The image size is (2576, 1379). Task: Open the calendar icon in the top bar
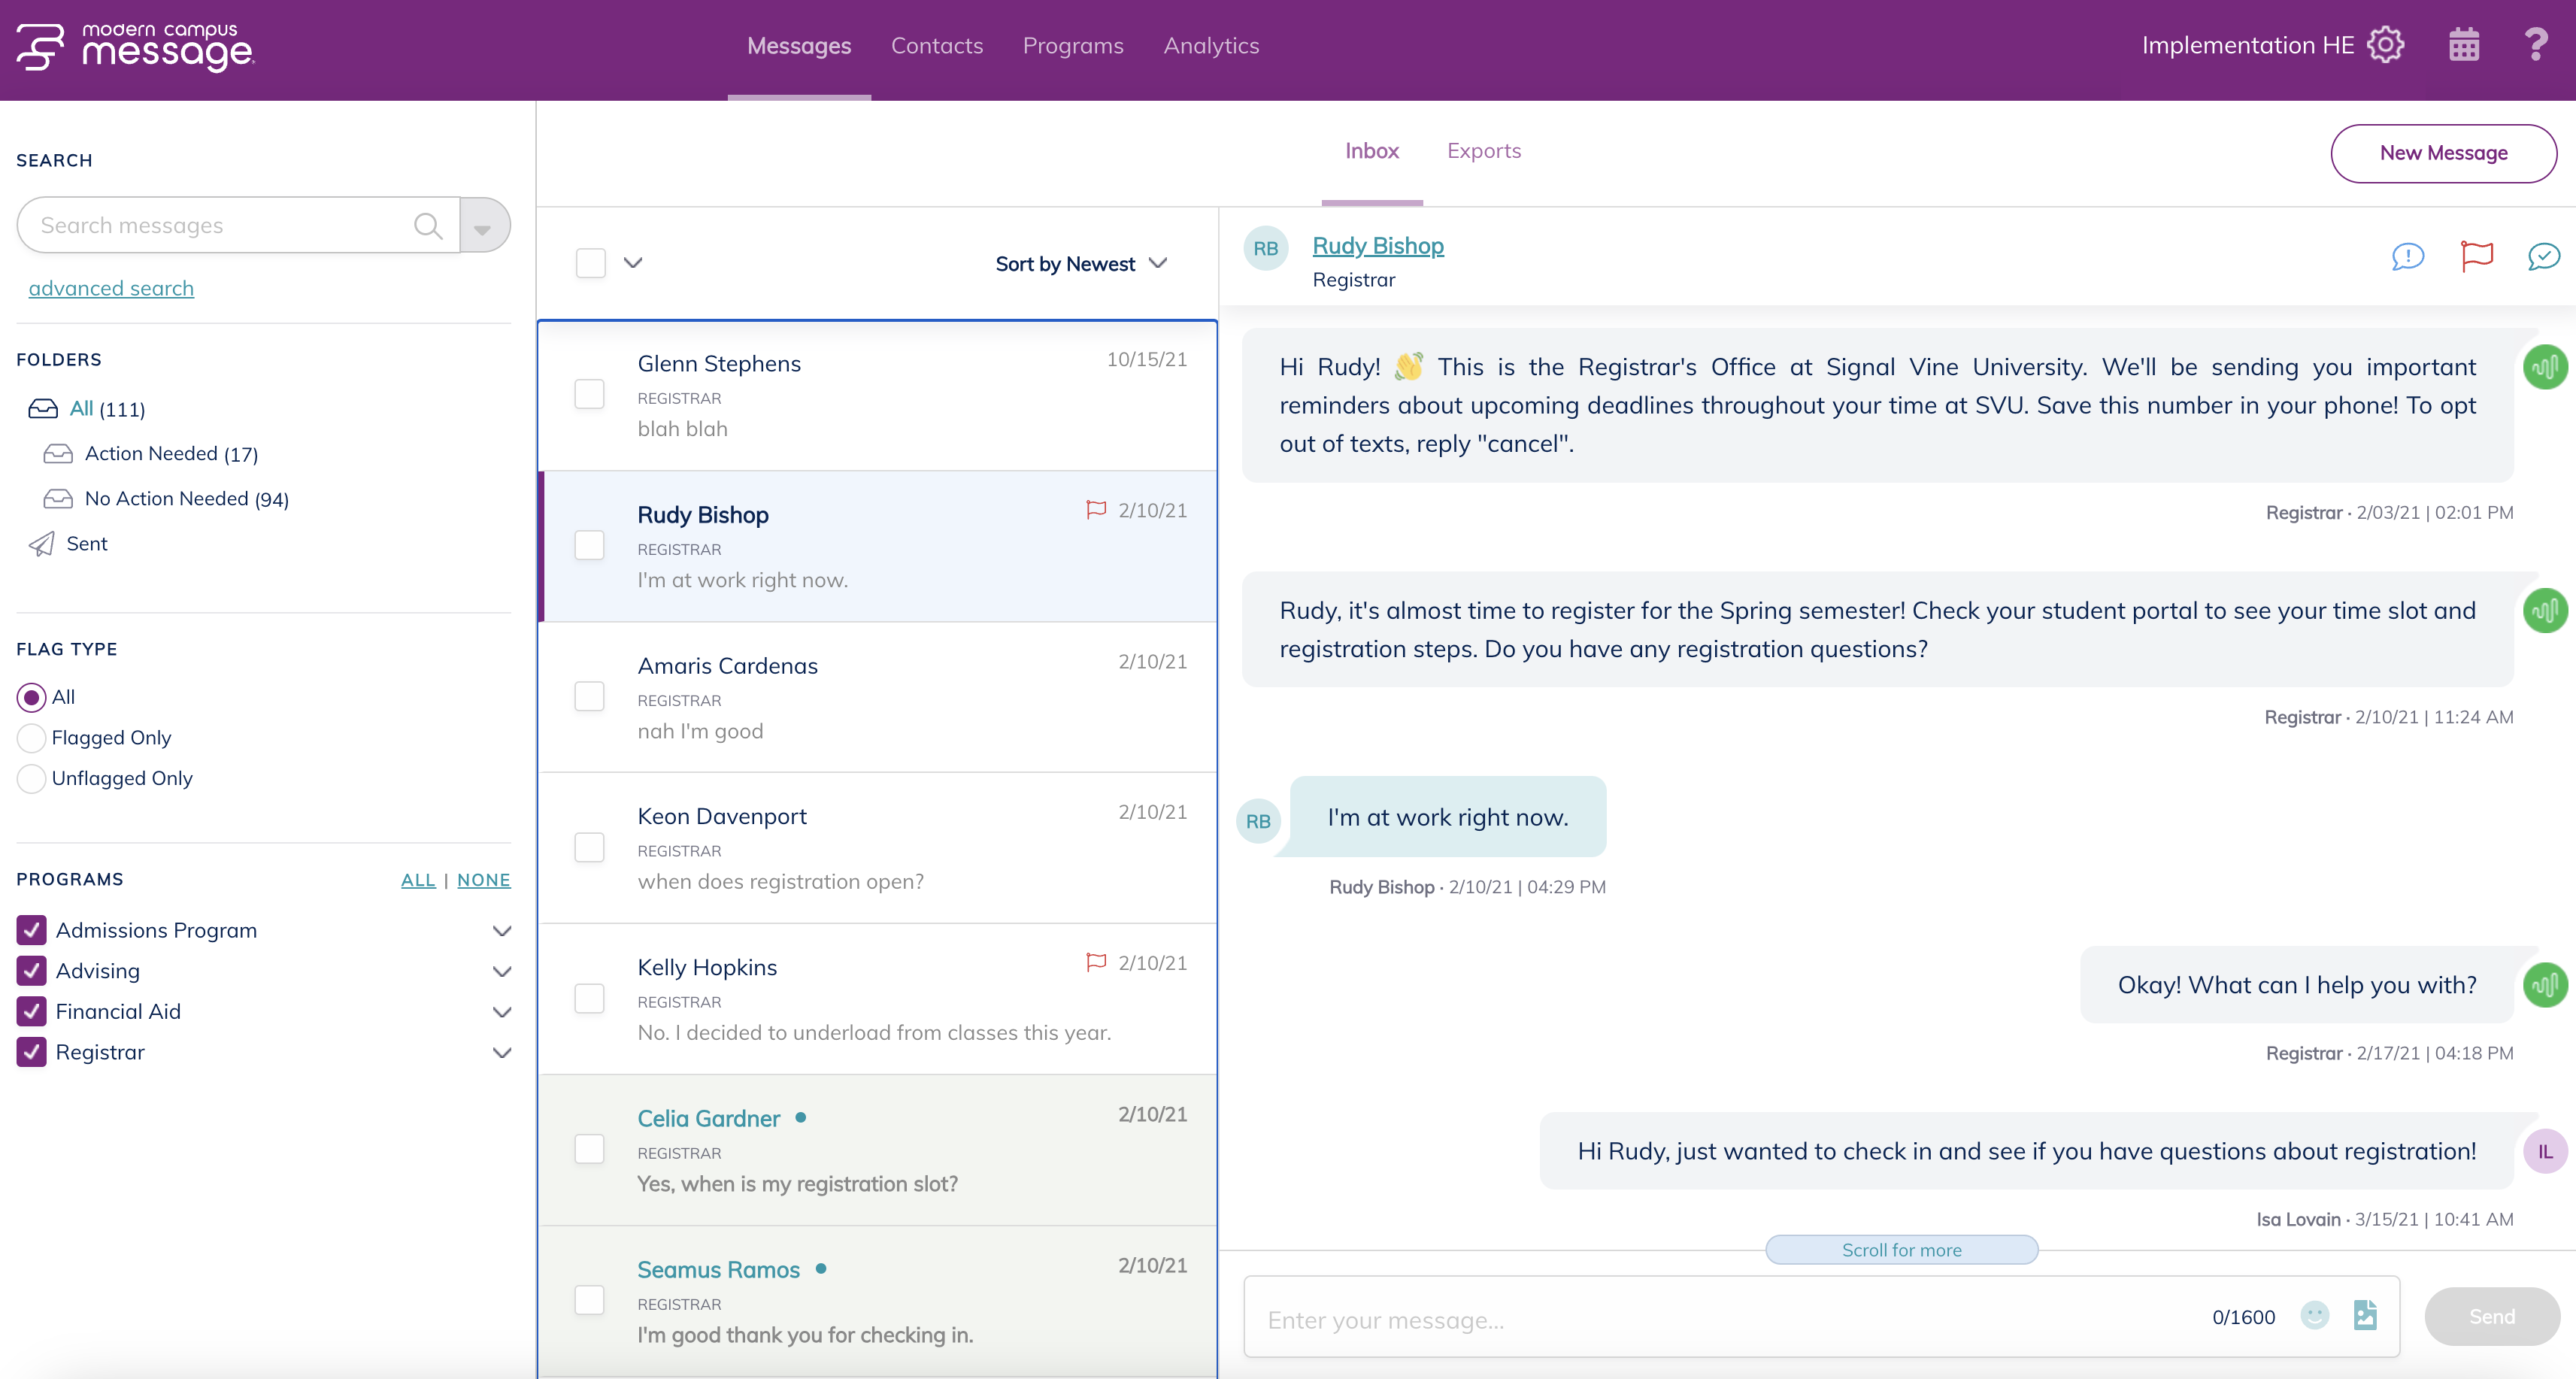click(x=2464, y=44)
